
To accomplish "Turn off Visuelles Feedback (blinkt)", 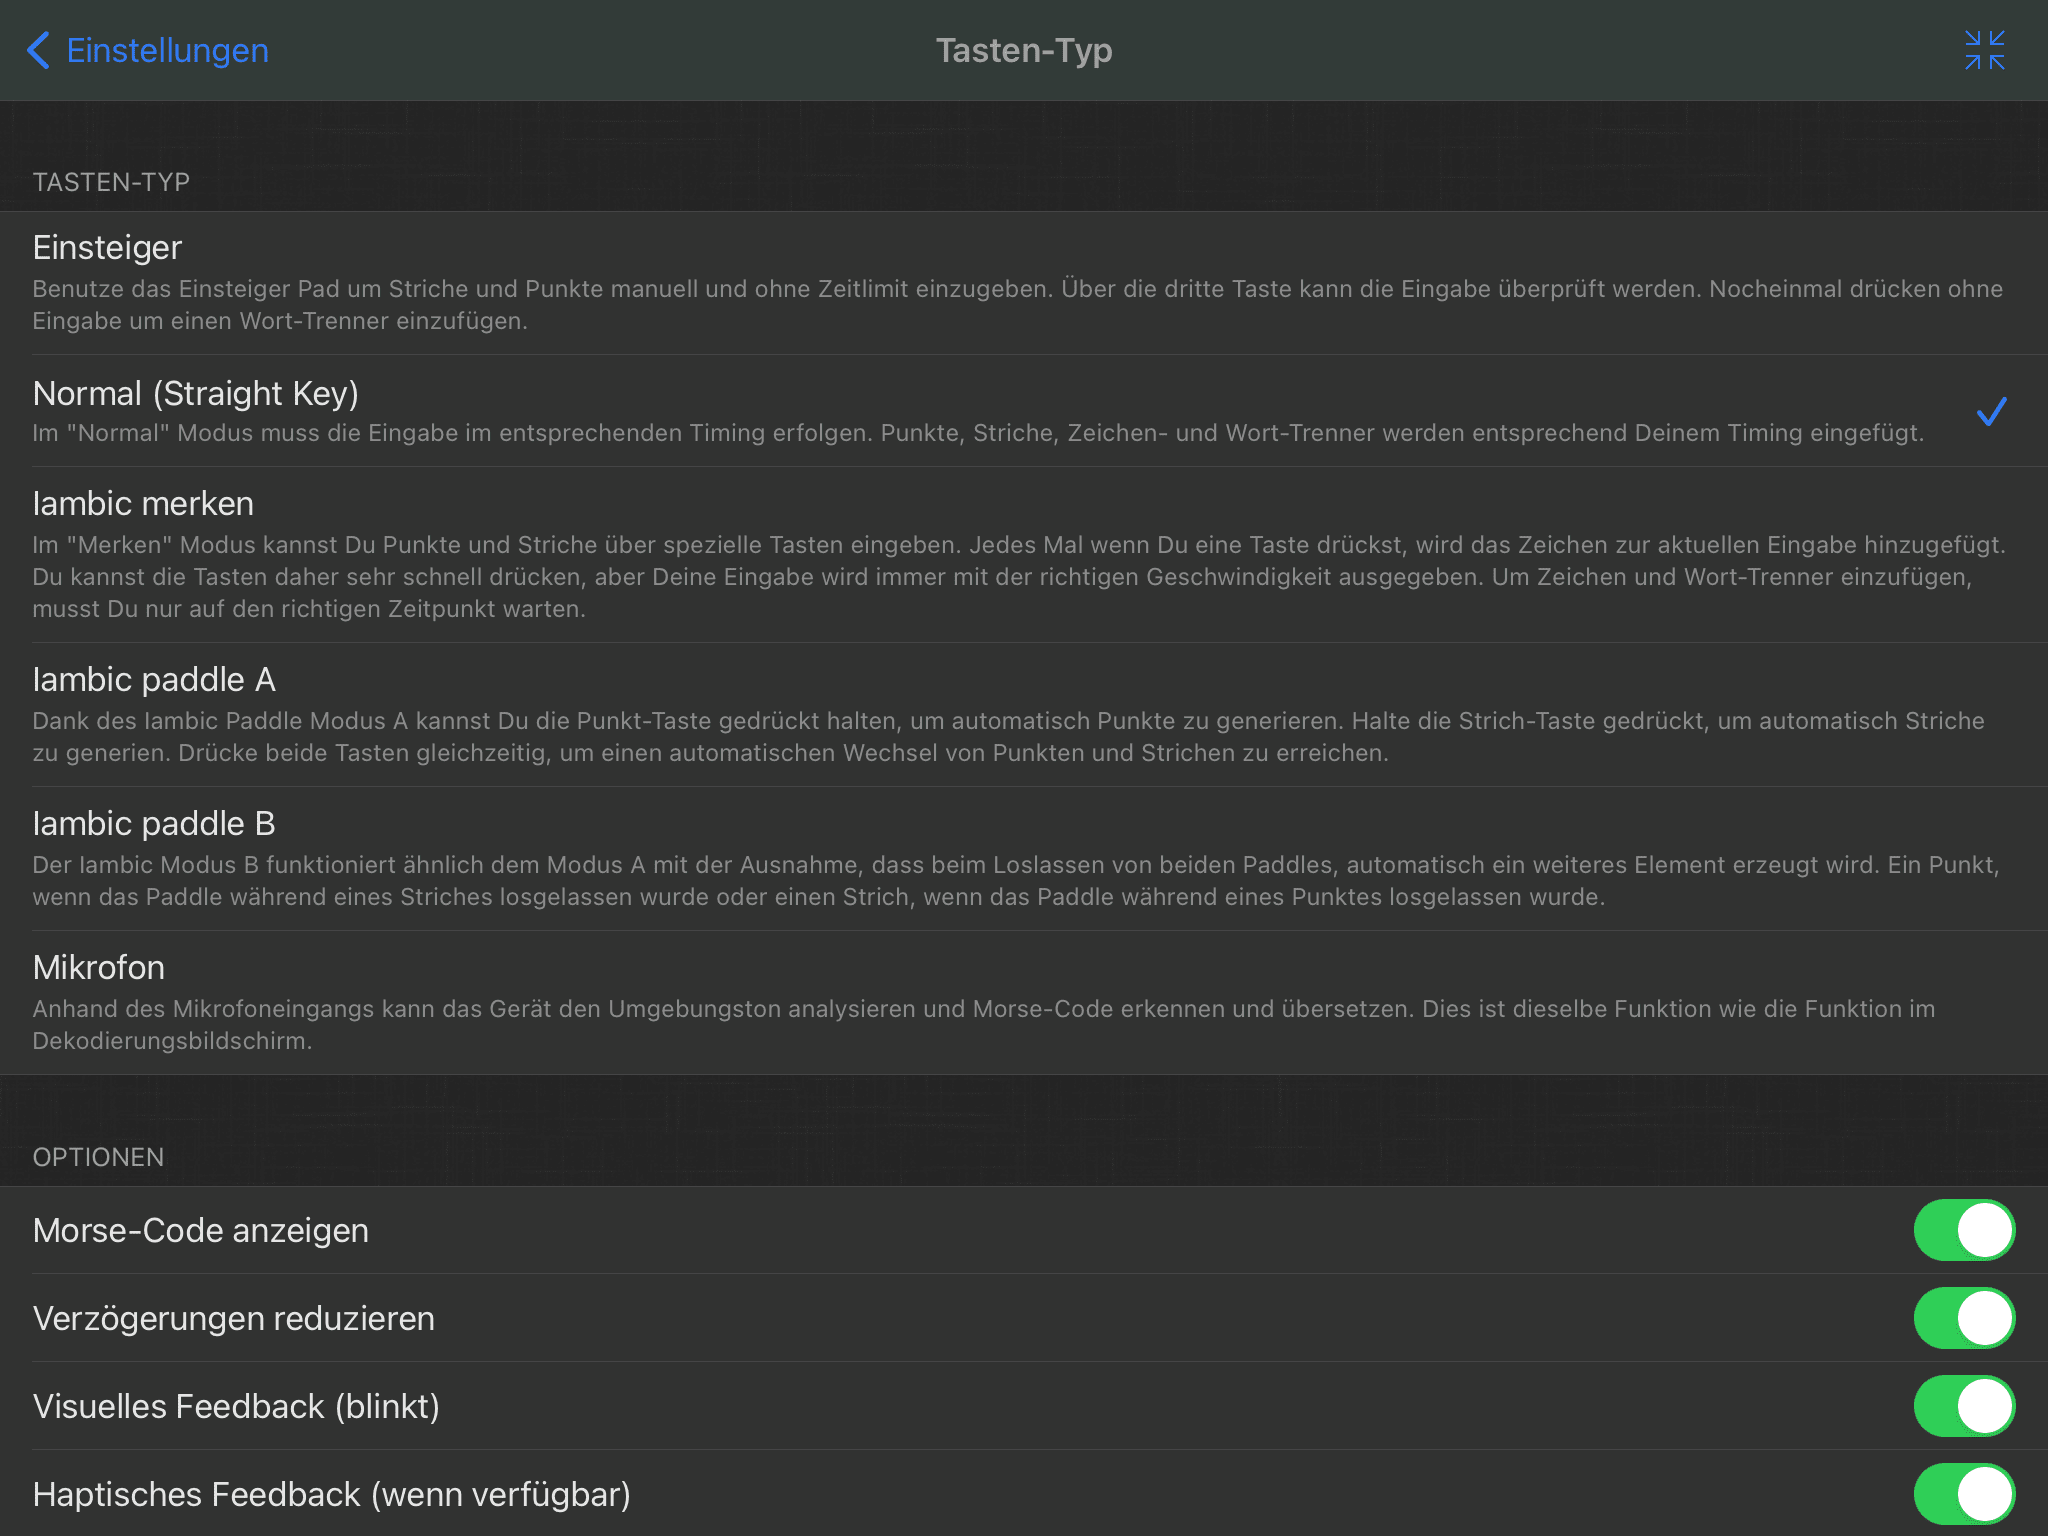I will click(1964, 1406).
